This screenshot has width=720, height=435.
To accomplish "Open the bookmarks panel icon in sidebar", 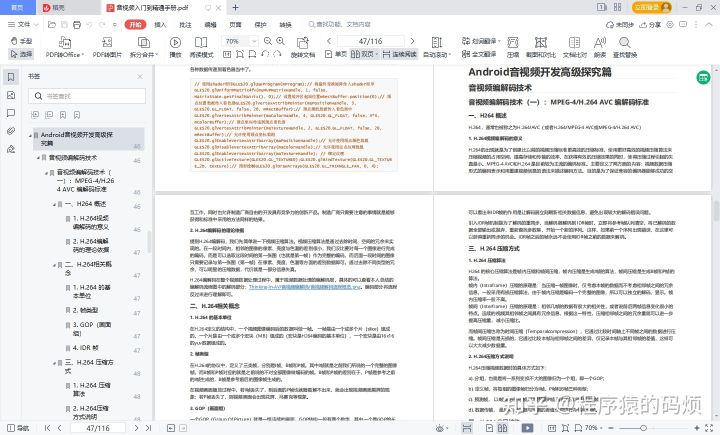I will 11,77.
